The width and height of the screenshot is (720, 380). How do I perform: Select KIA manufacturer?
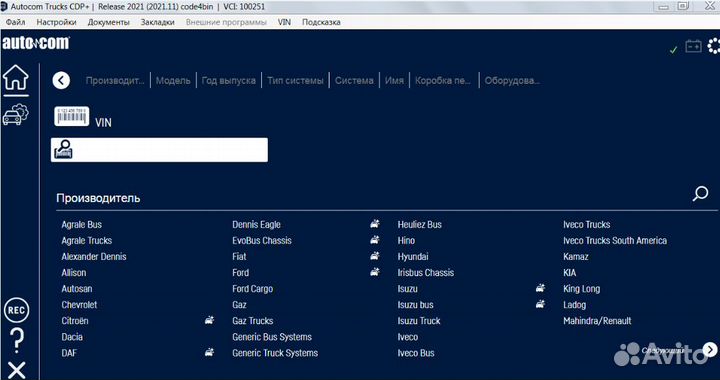point(569,273)
